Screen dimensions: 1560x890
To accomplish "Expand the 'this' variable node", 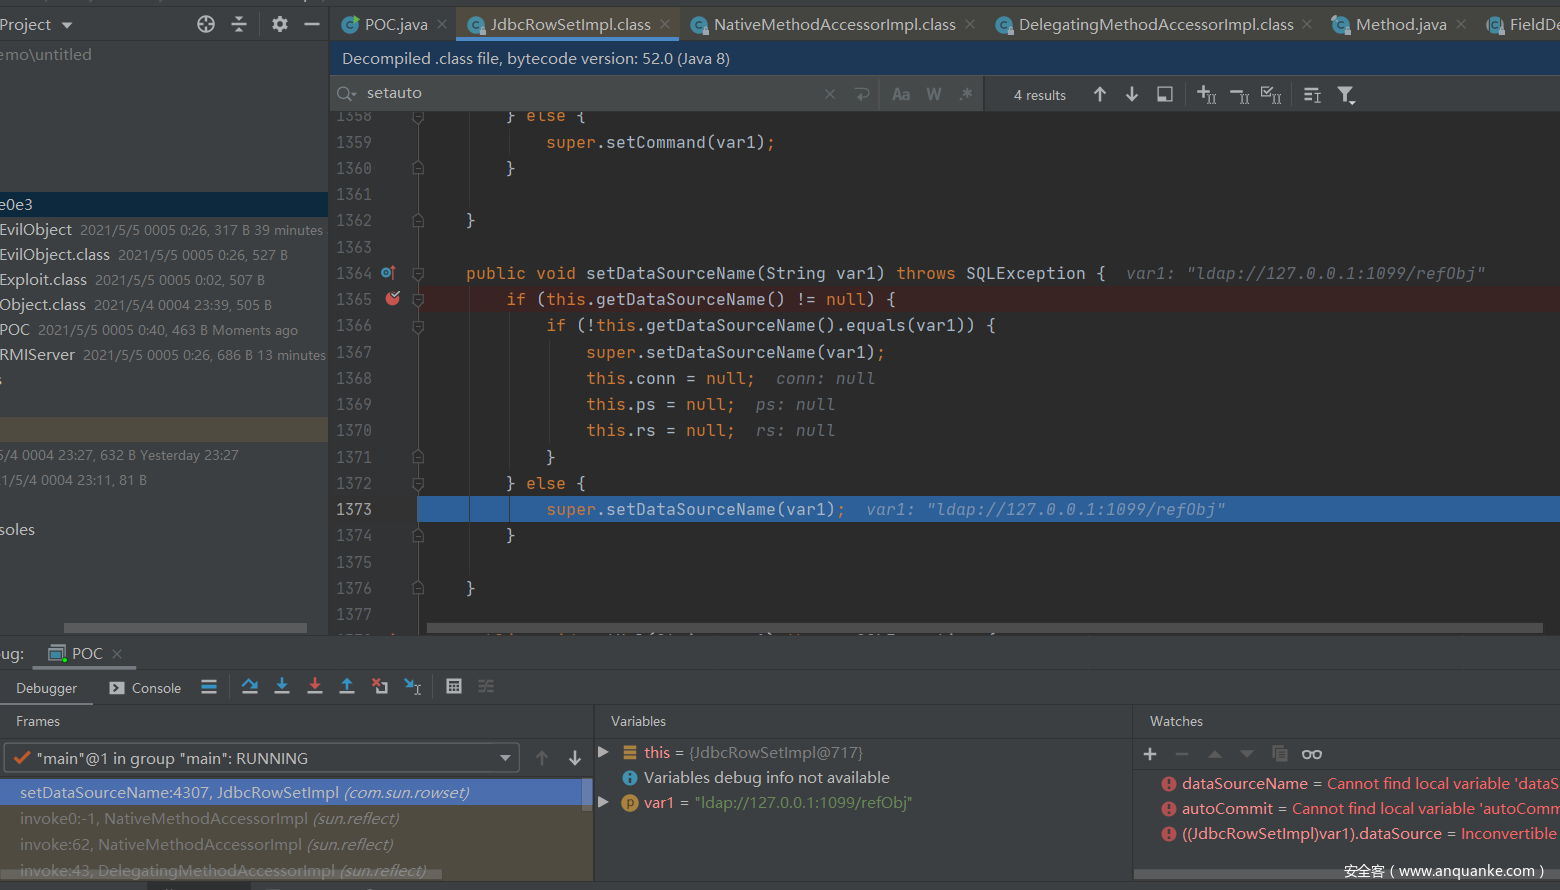I will pyautogui.click(x=603, y=752).
